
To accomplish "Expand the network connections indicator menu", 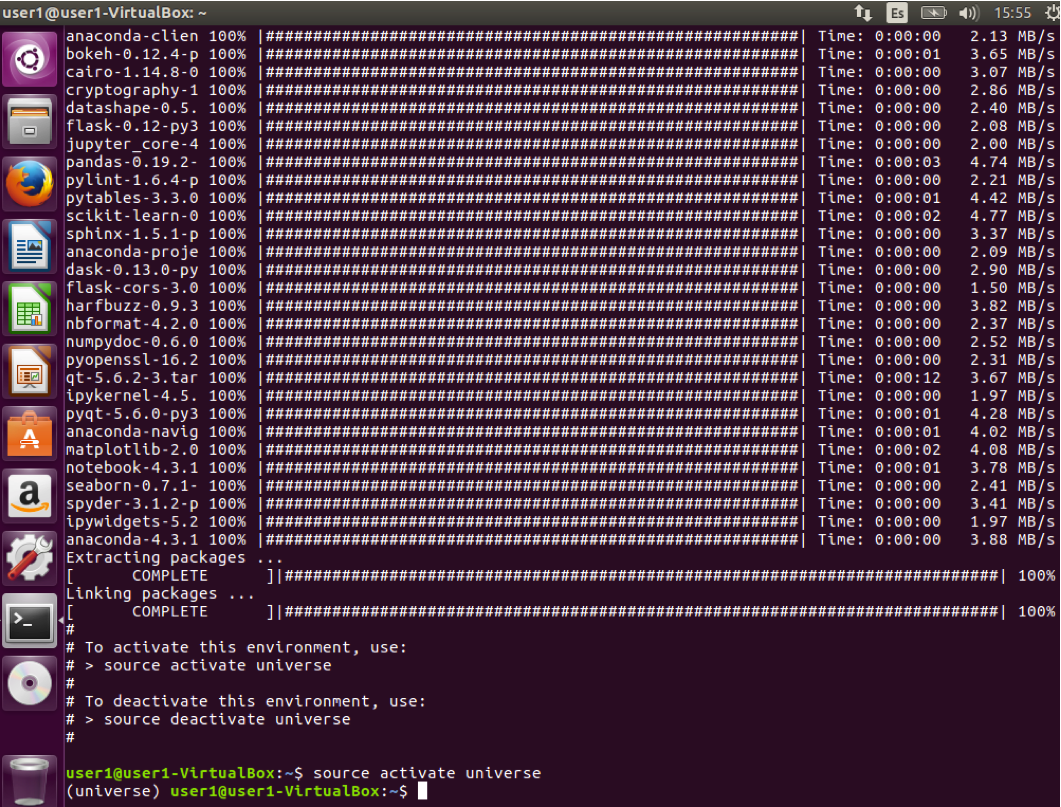I will [x=863, y=13].
